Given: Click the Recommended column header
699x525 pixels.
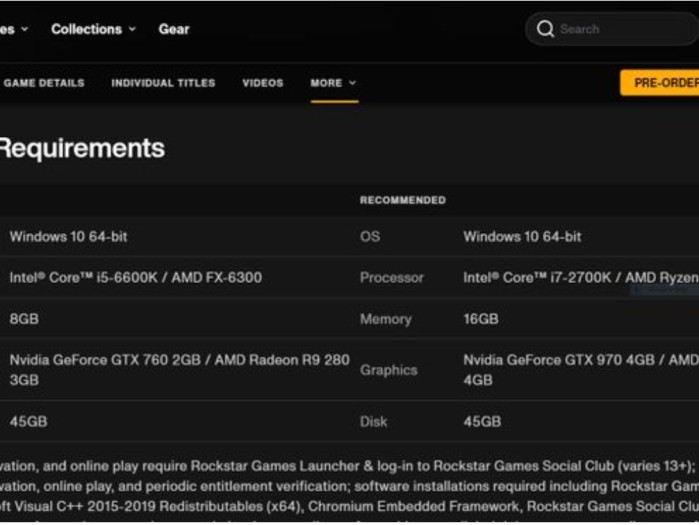Looking at the screenshot, I should pyautogui.click(x=403, y=200).
